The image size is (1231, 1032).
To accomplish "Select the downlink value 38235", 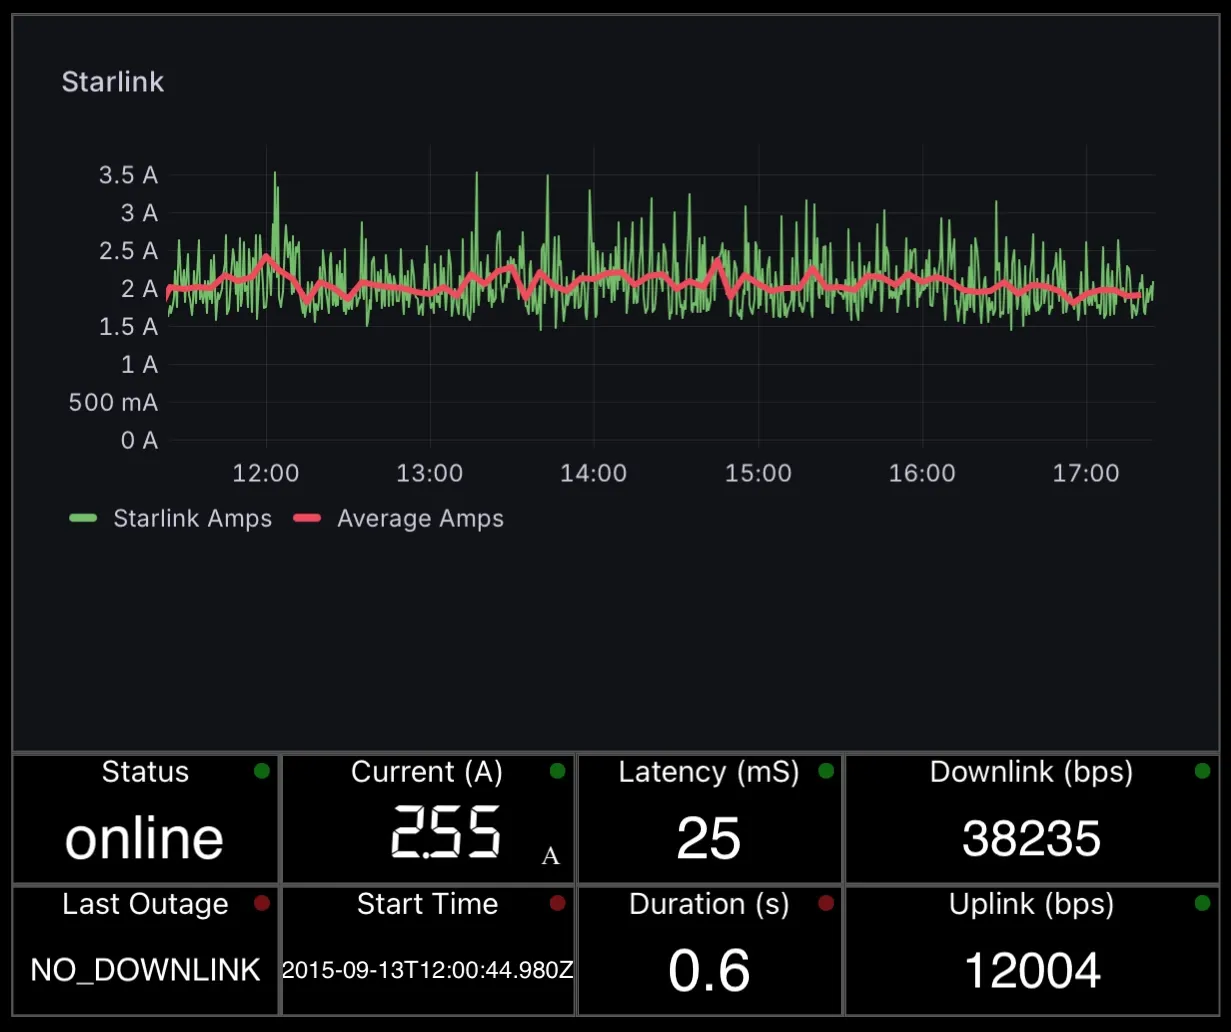I will (x=1031, y=838).
